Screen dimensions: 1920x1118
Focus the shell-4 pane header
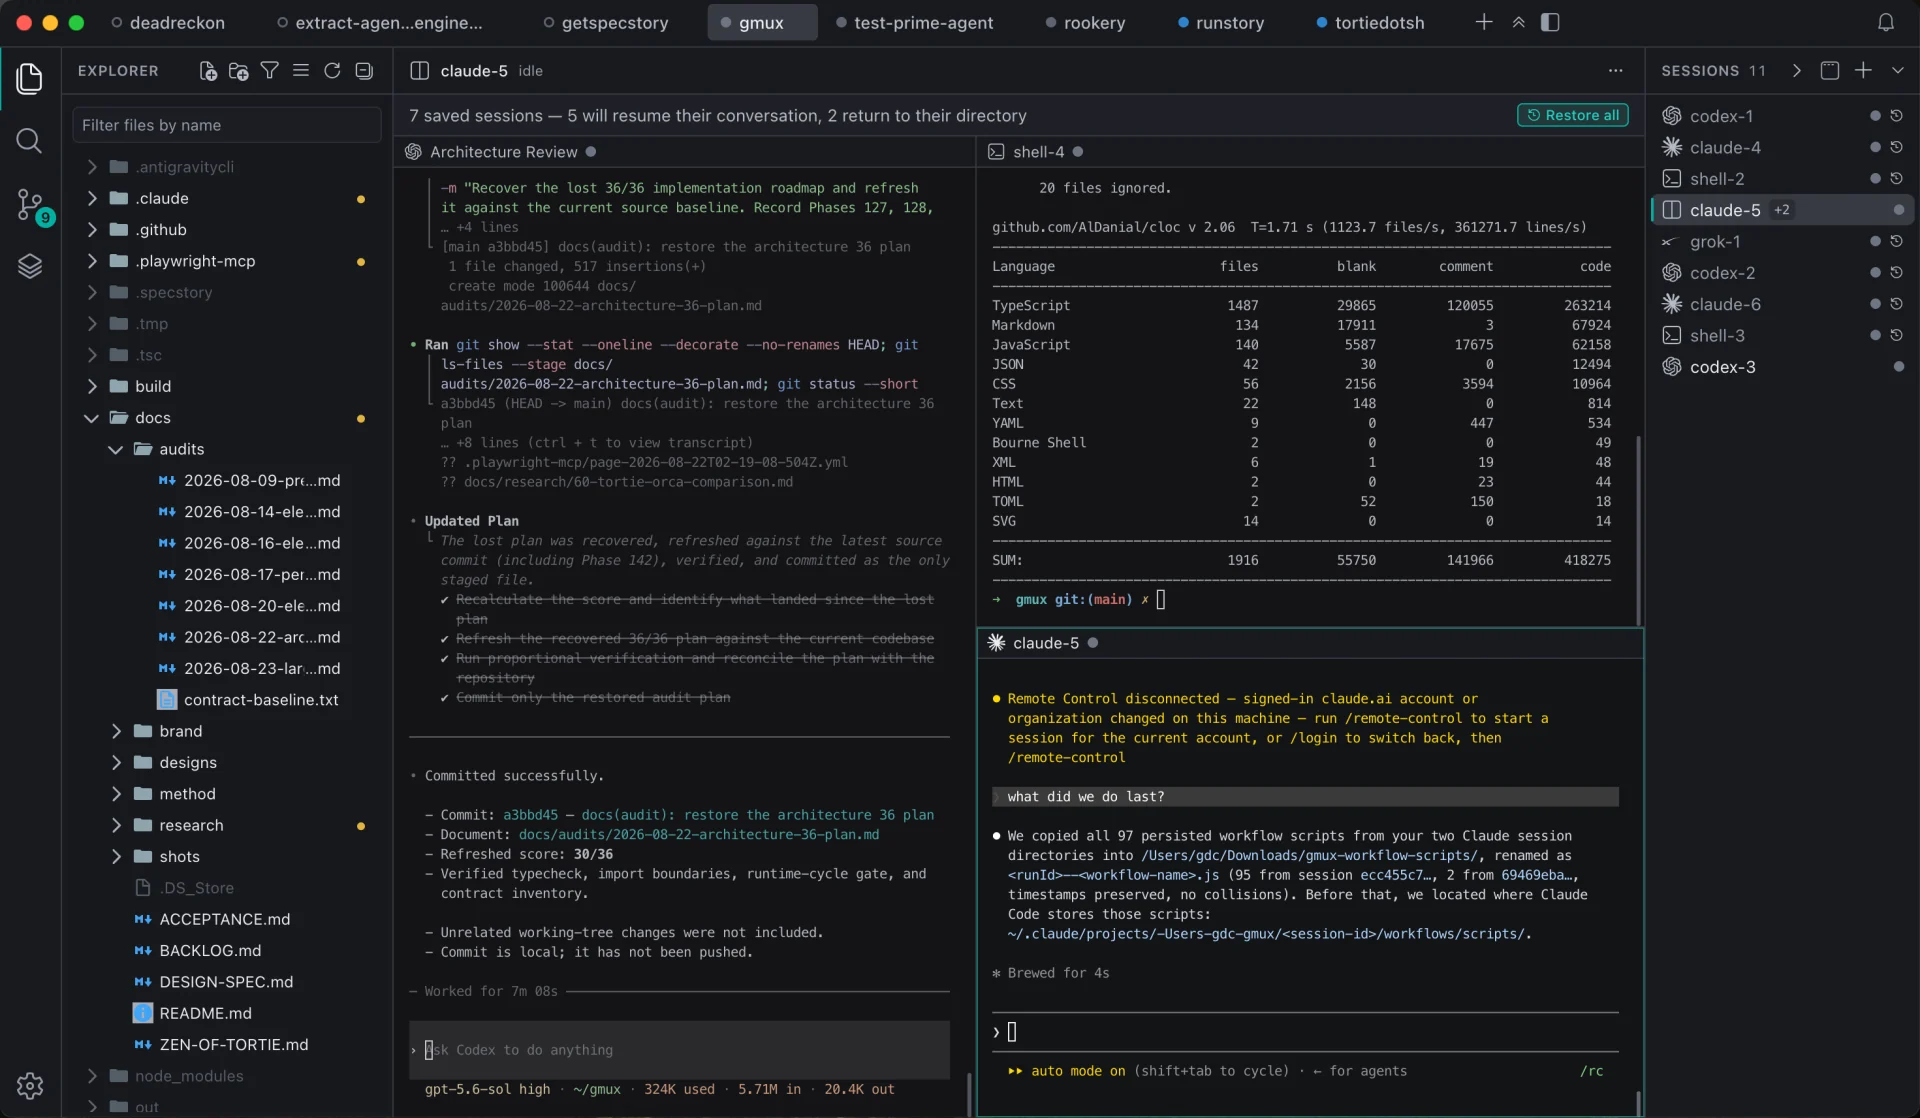pos(1310,152)
